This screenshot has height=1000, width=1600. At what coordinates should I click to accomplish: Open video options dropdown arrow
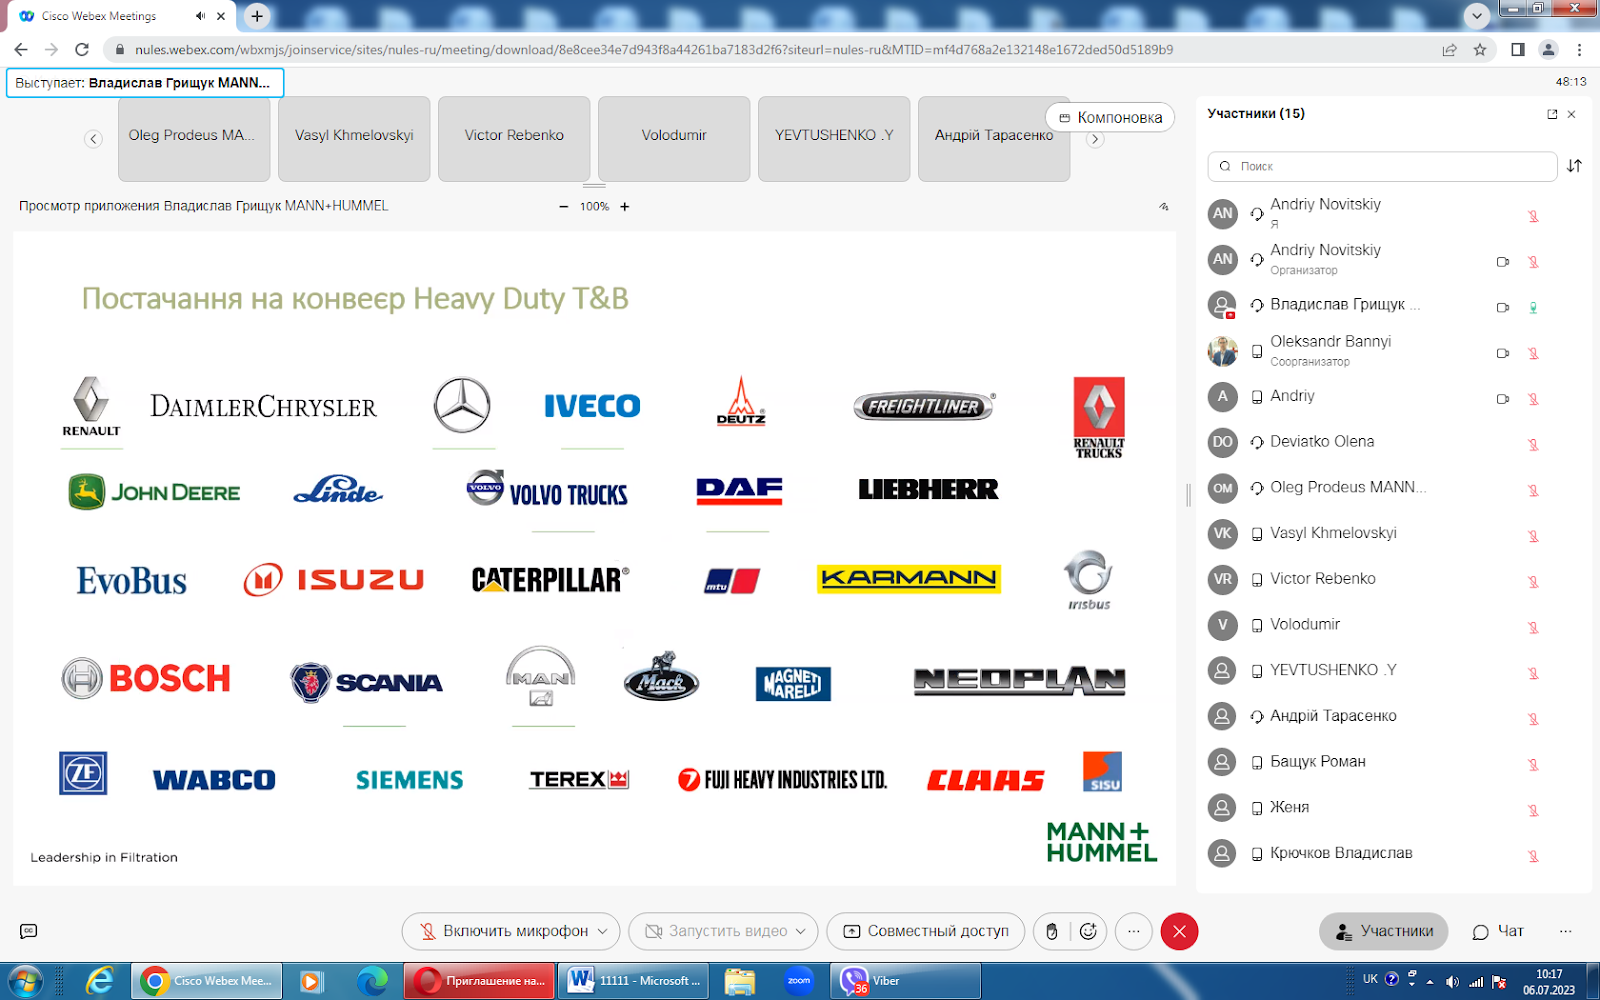coord(801,931)
